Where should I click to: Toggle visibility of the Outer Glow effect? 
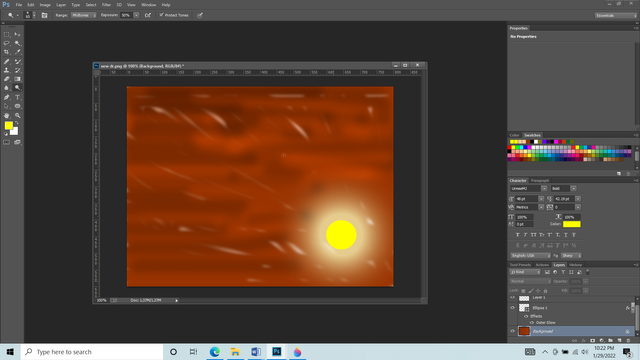532,322
